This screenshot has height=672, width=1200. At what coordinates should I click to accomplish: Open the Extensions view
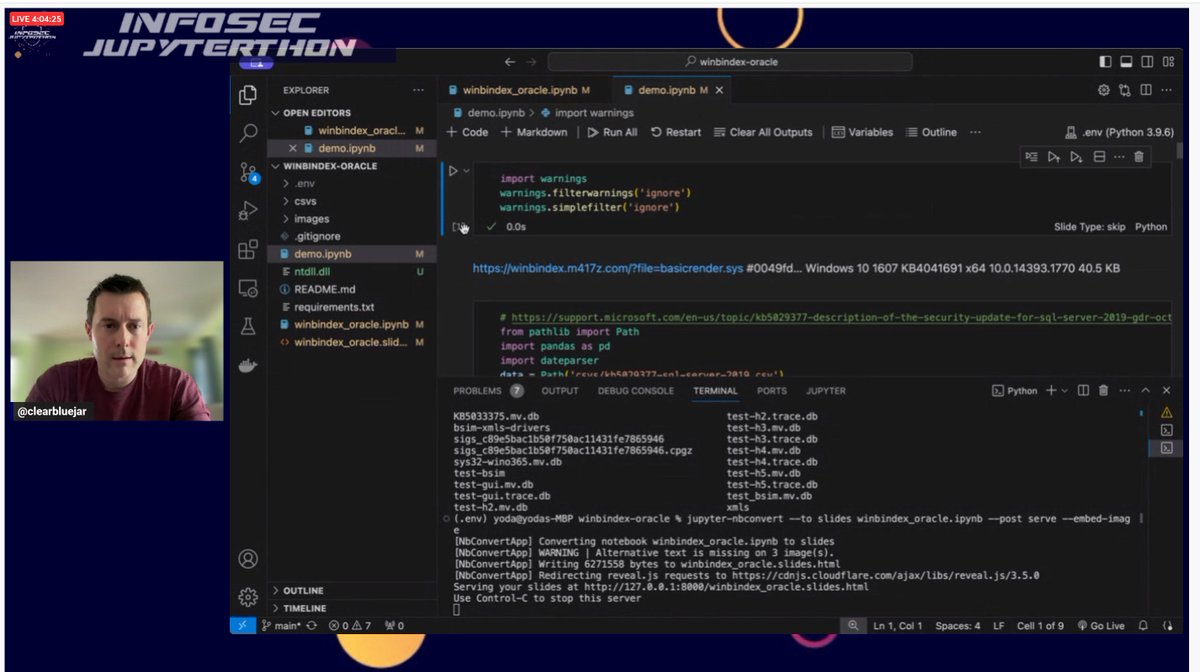point(248,250)
